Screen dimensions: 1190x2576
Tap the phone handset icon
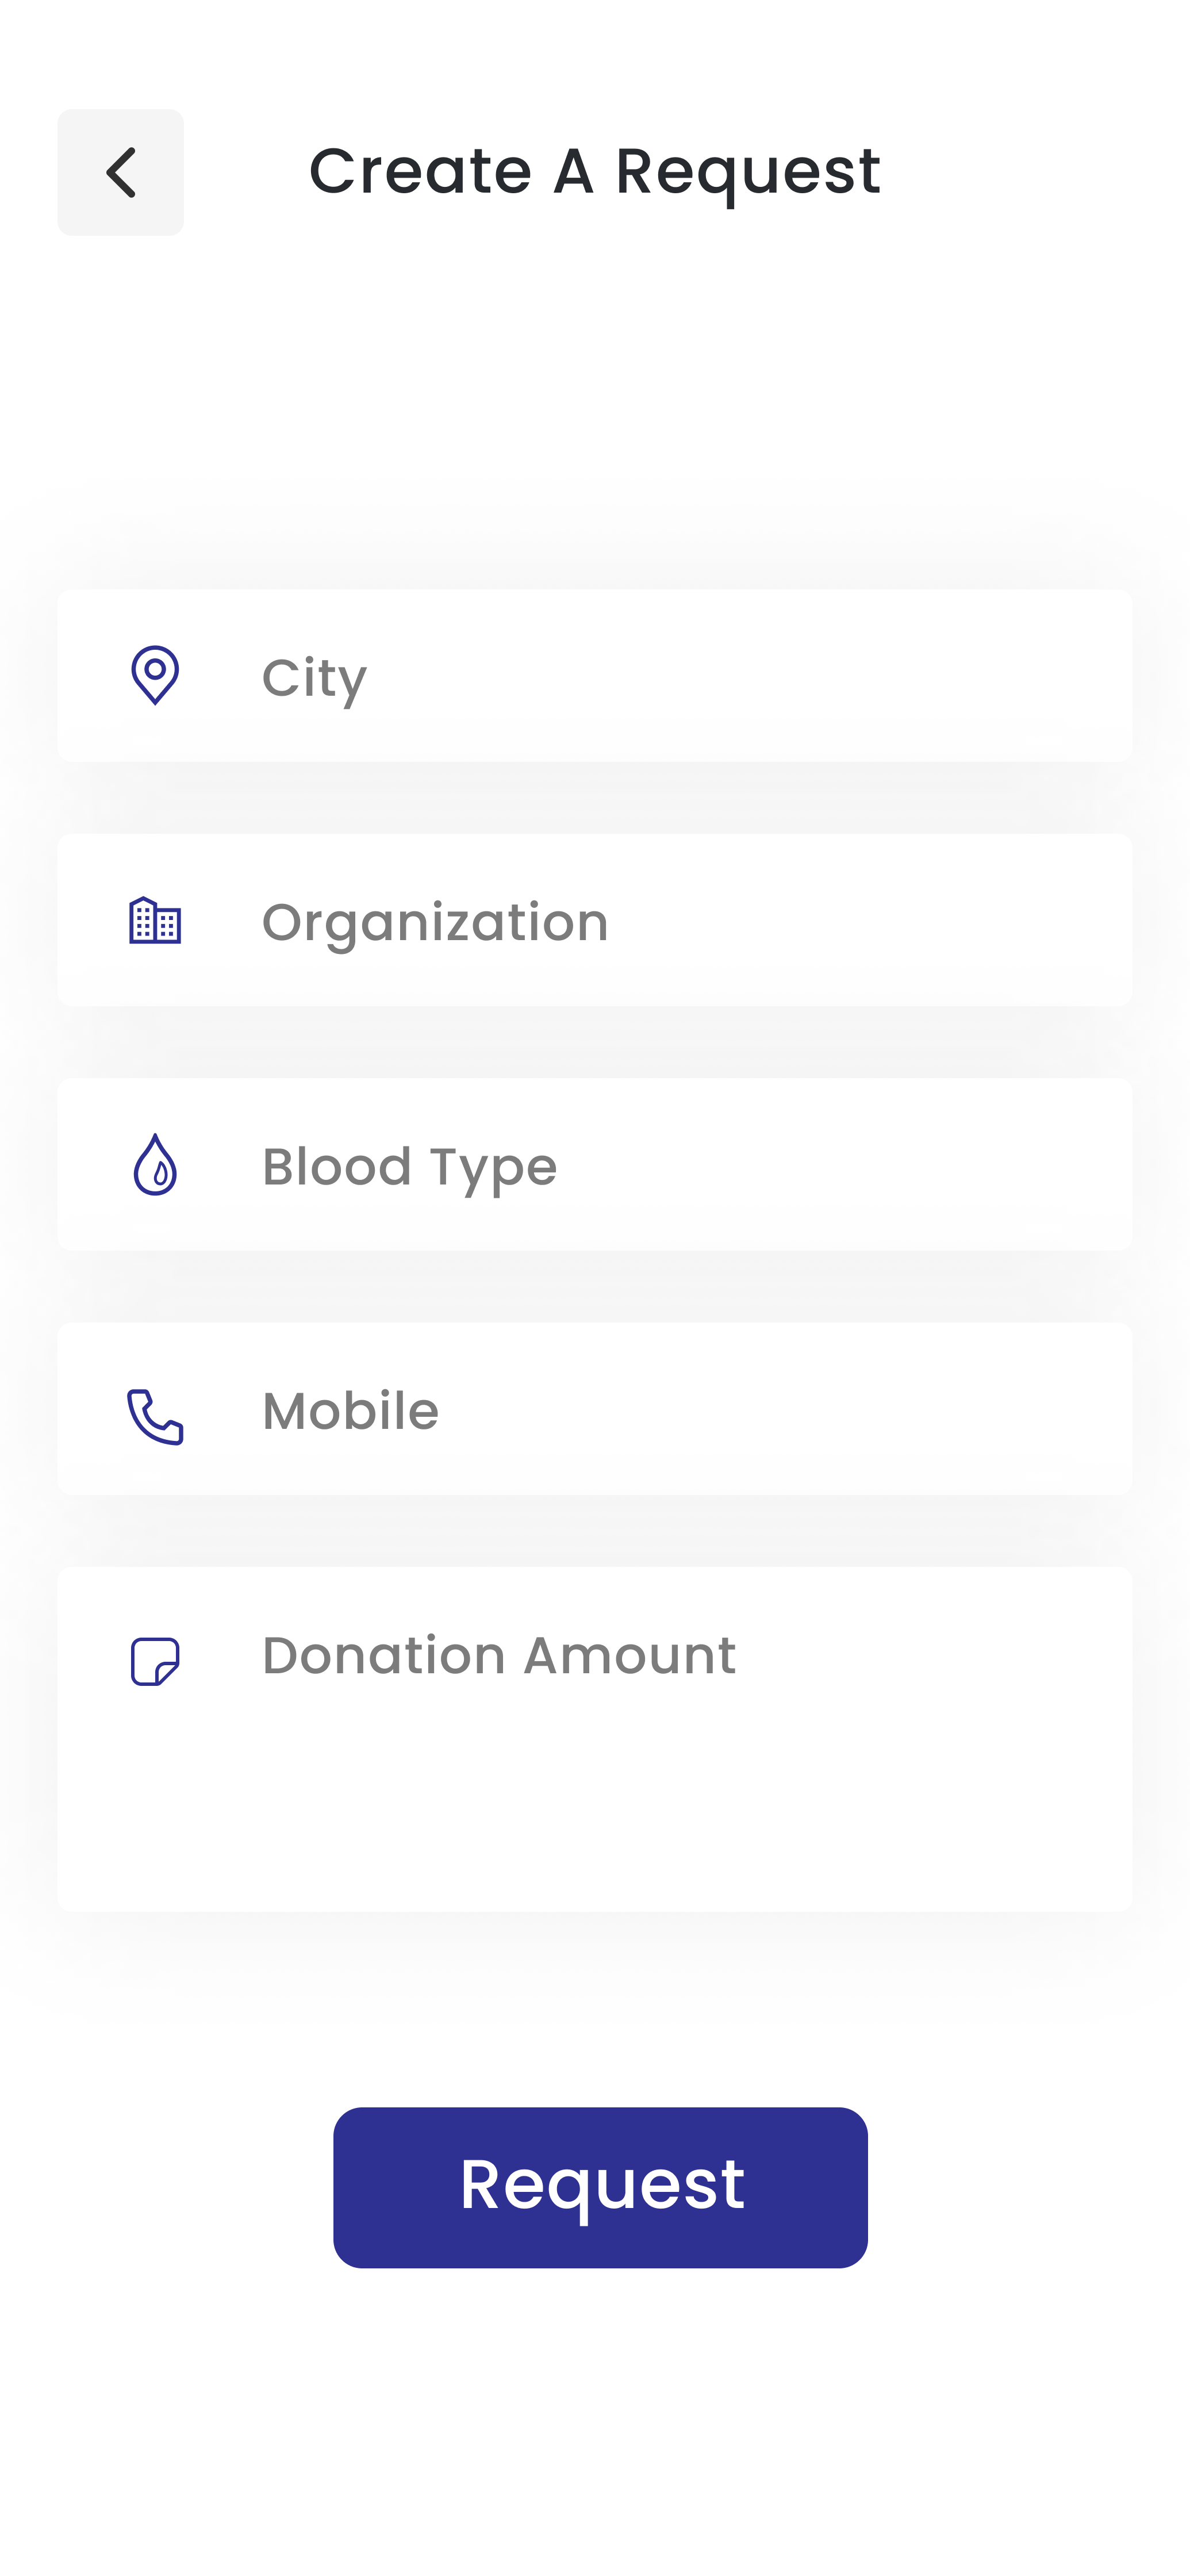coord(155,1416)
